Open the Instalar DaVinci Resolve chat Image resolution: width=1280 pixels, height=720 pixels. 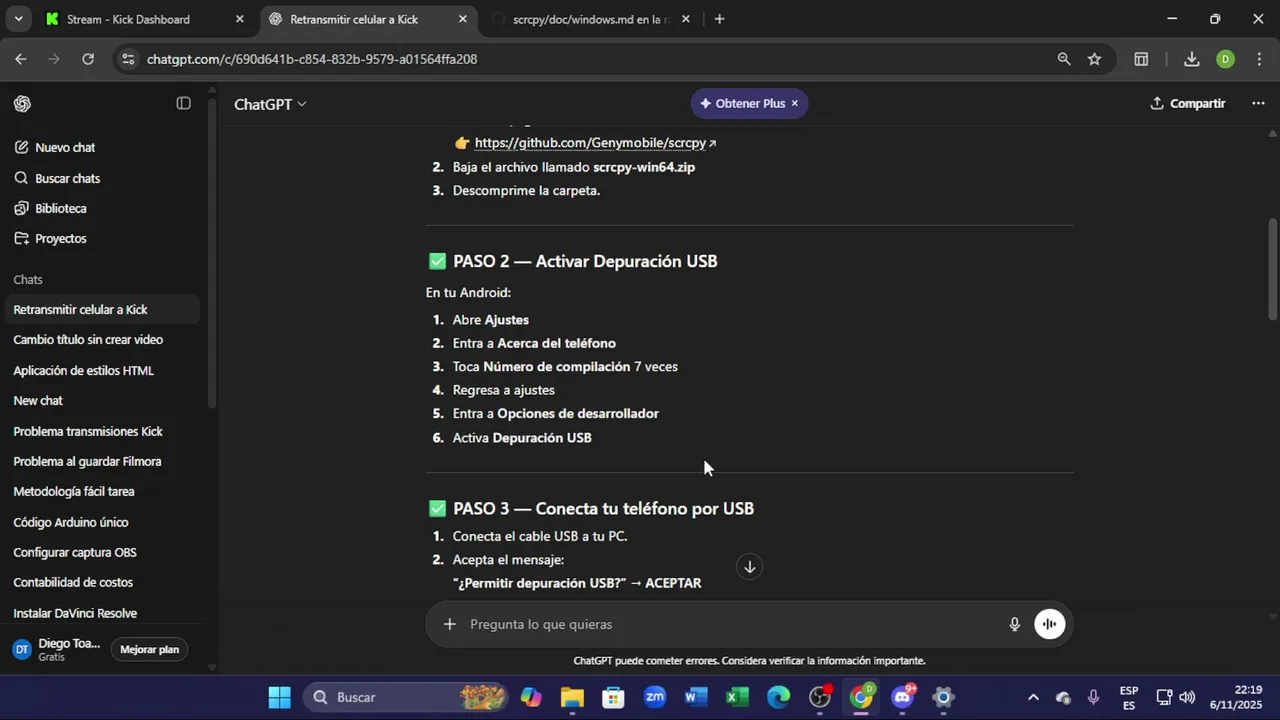pos(75,613)
